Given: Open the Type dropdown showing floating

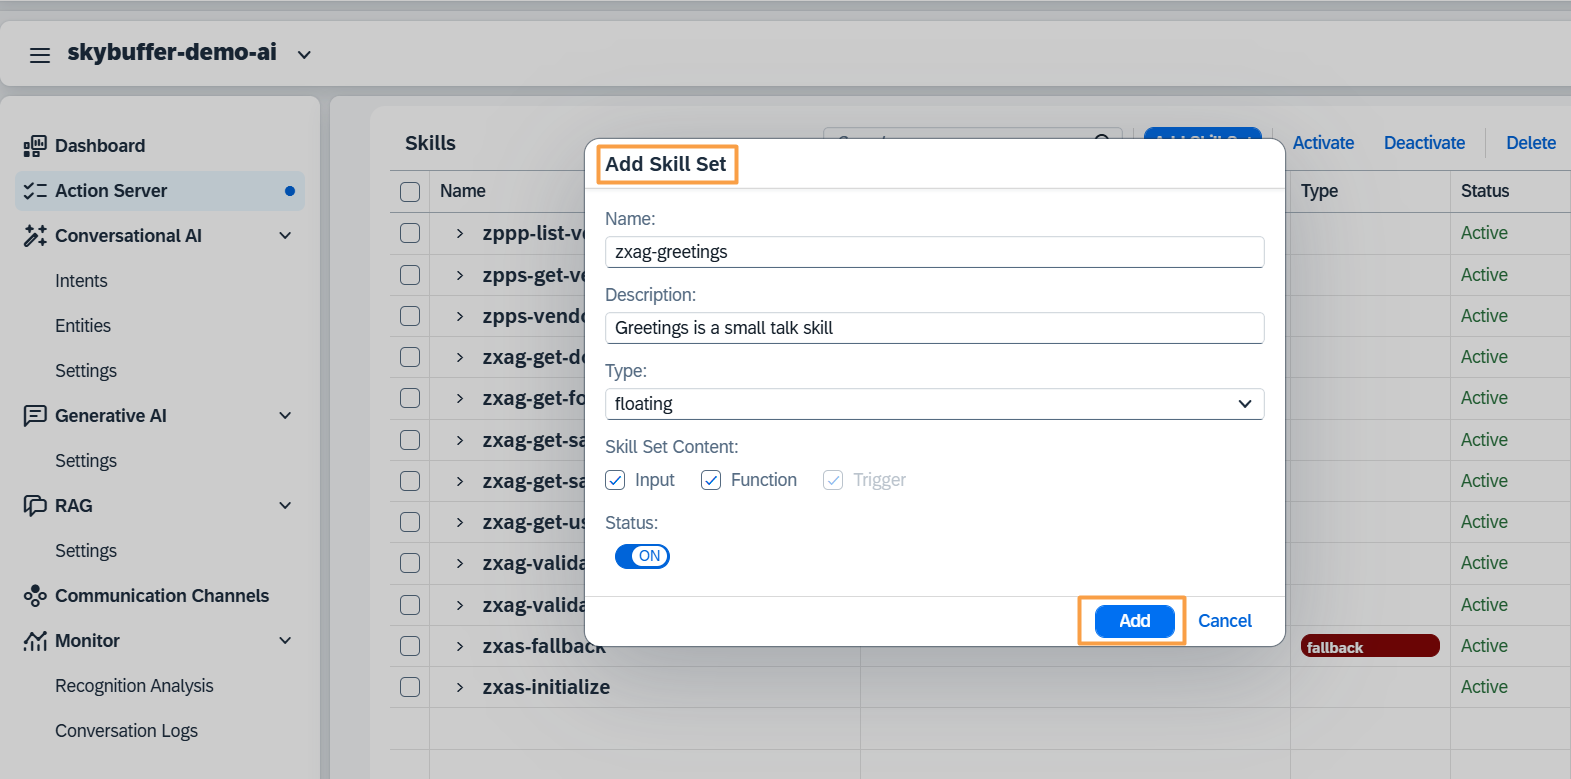Looking at the screenshot, I should pos(934,404).
